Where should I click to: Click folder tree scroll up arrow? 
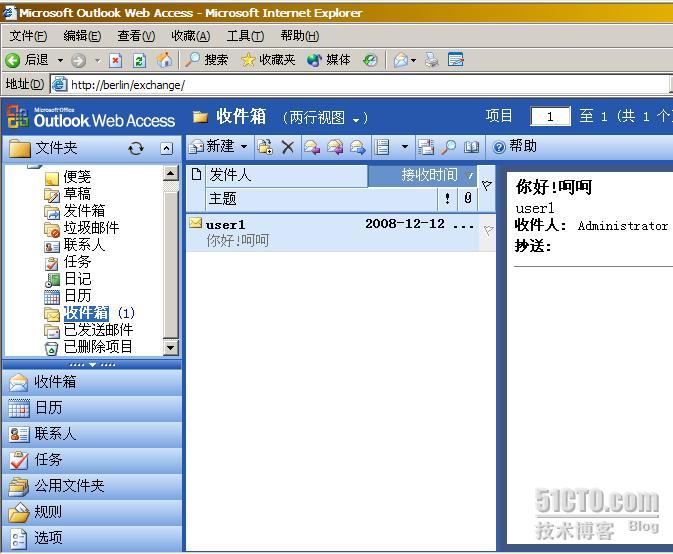coord(170,173)
